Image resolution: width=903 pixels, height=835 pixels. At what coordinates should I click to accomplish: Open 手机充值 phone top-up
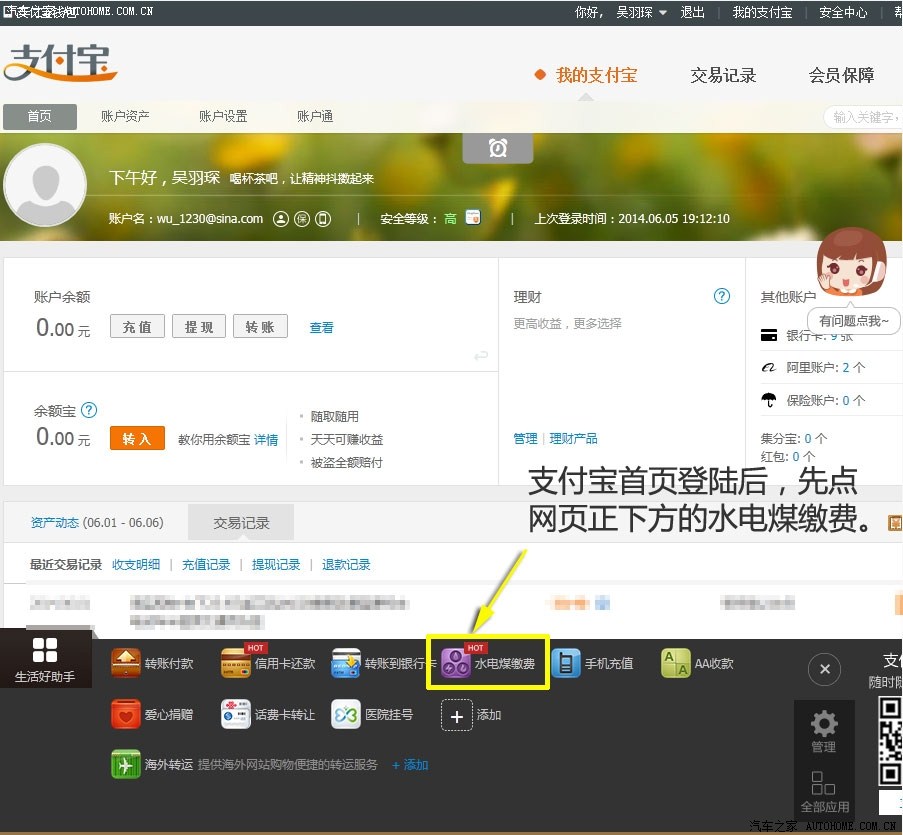point(566,663)
